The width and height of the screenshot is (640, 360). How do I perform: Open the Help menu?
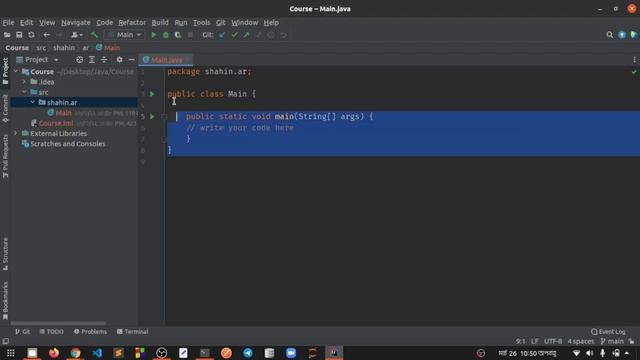[x=271, y=22]
